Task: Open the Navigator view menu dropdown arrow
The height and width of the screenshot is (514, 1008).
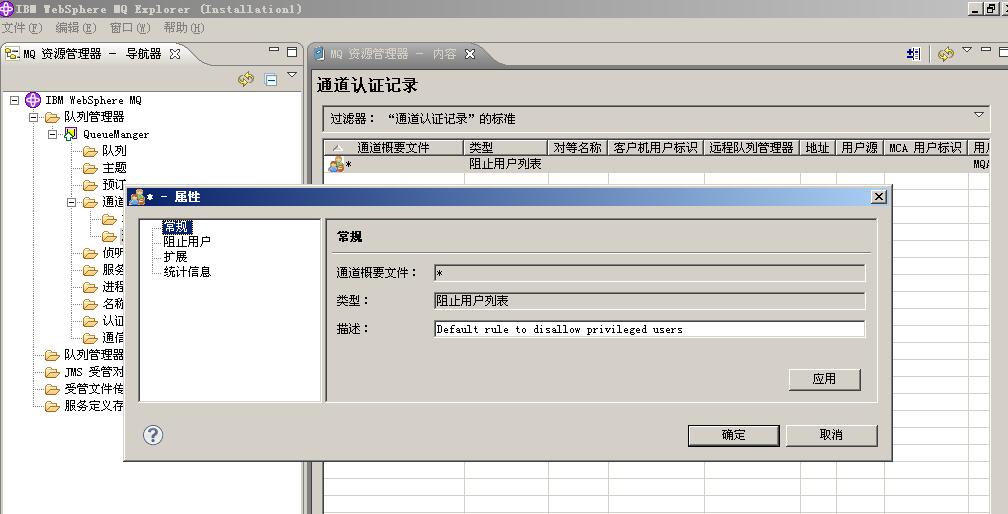Action: 292,75
